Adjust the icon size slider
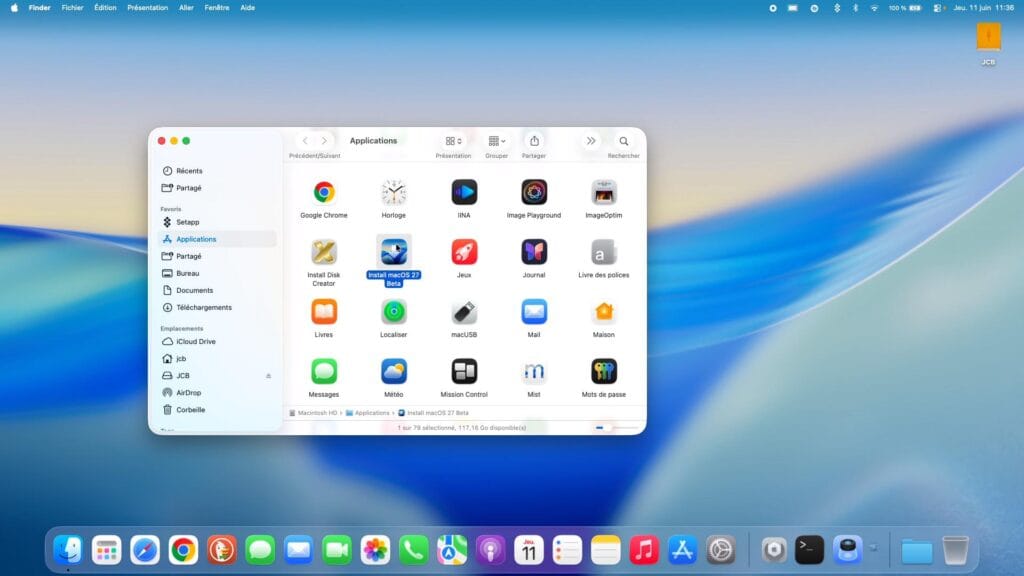The height and width of the screenshot is (576, 1024). pos(617,428)
